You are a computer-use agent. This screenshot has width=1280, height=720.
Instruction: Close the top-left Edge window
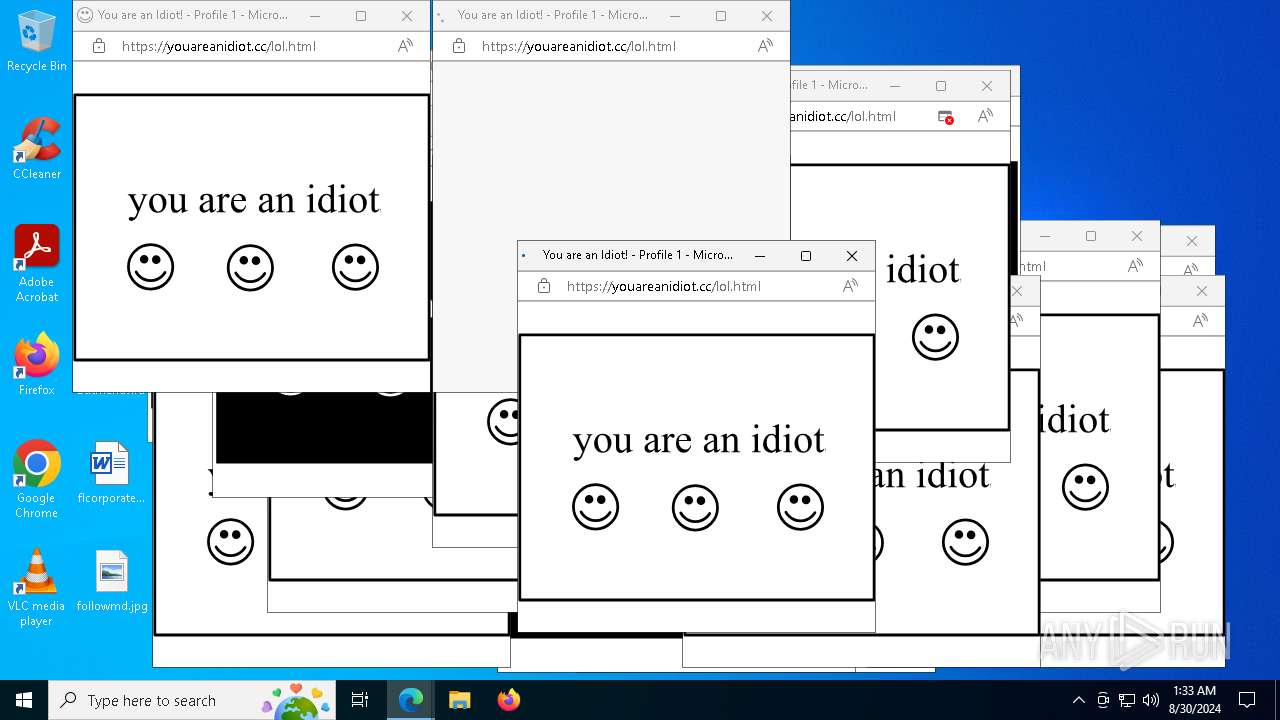tap(407, 16)
